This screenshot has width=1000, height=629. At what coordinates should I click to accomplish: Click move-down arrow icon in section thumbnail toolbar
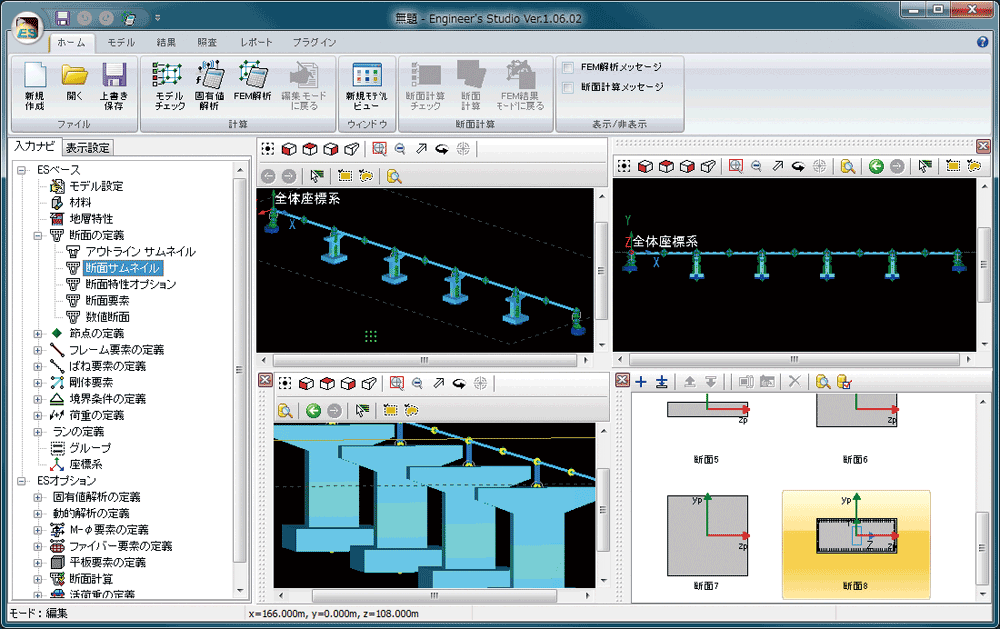(x=710, y=381)
